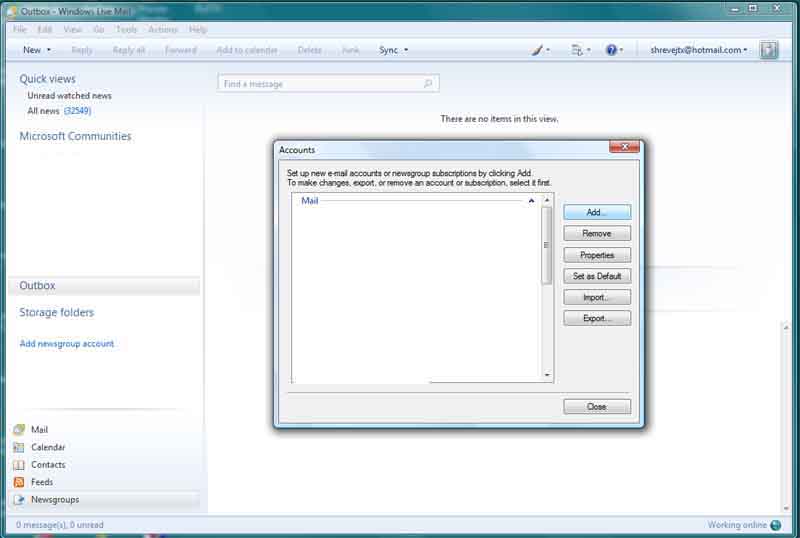This screenshot has height=538, width=800.
Task: Select All news (32549) quick view
Action: pyautogui.click(x=59, y=111)
